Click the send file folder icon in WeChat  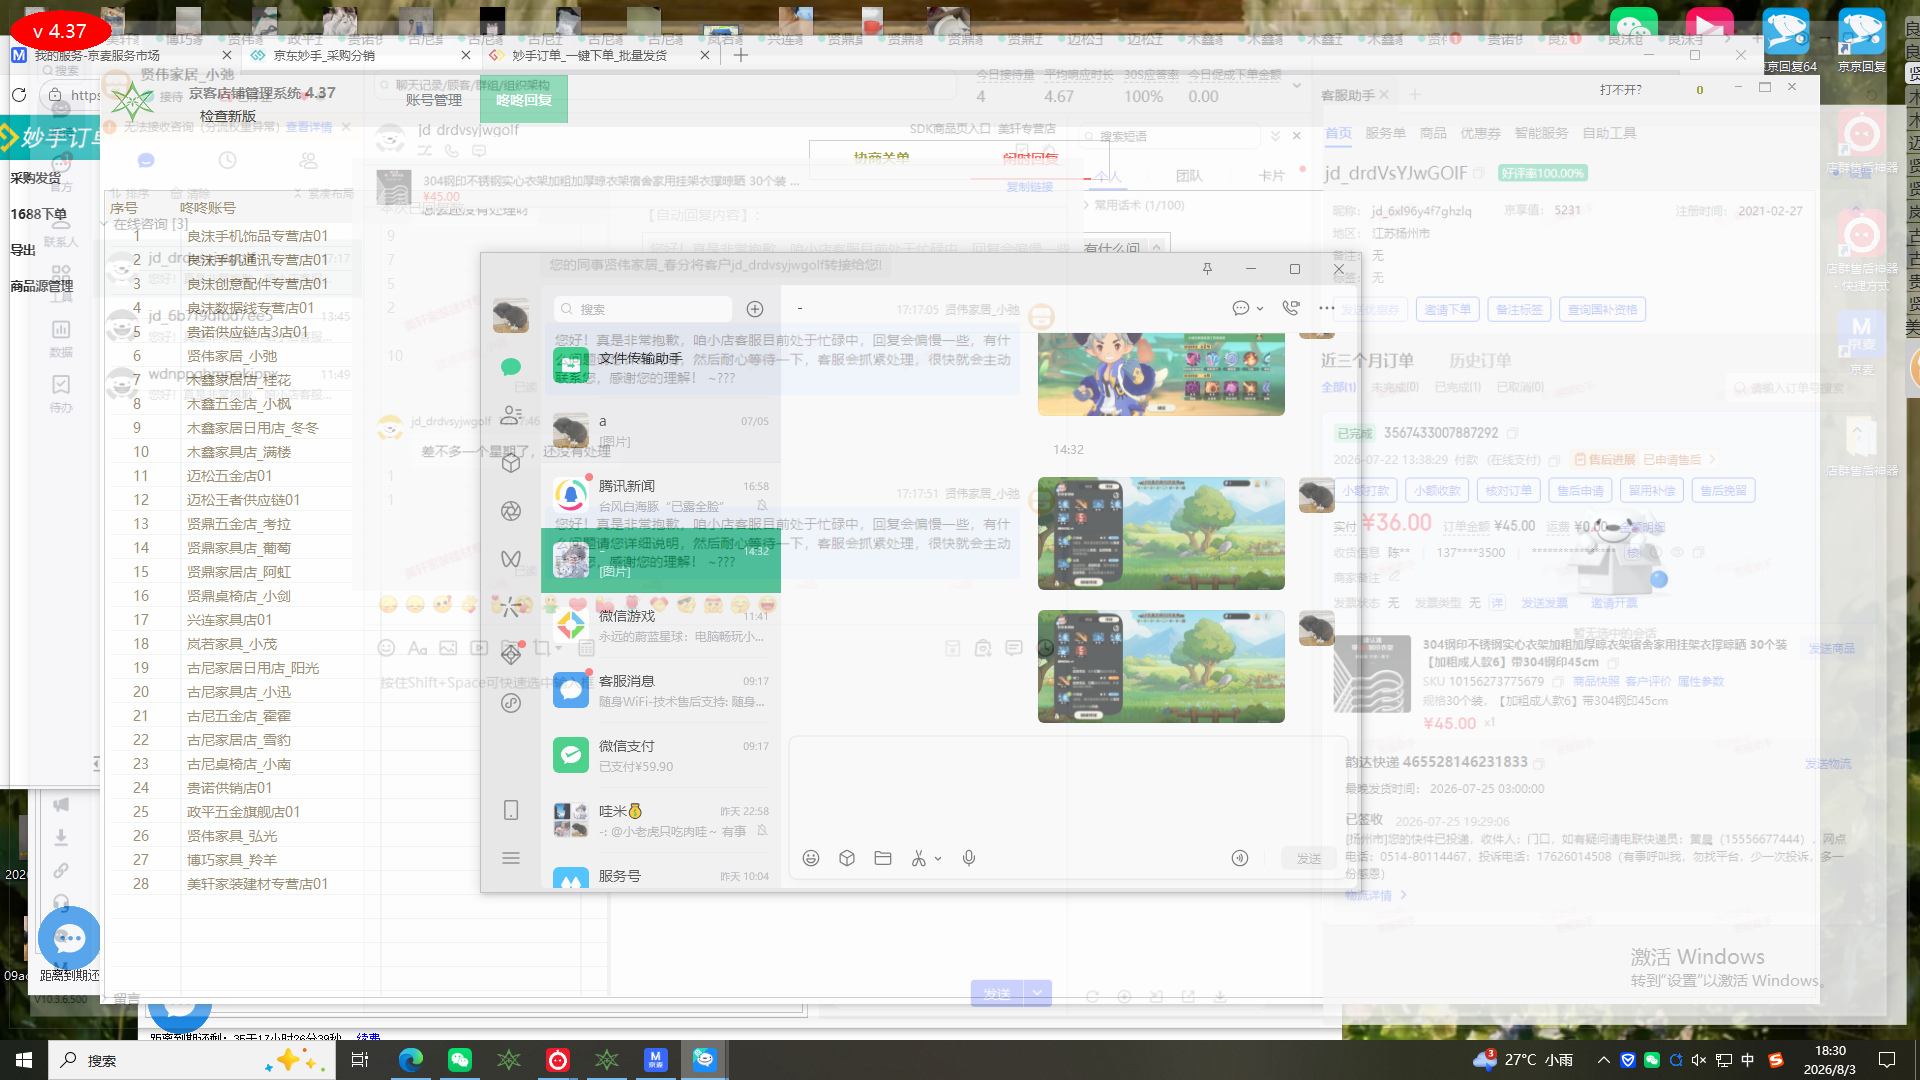(x=883, y=858)
